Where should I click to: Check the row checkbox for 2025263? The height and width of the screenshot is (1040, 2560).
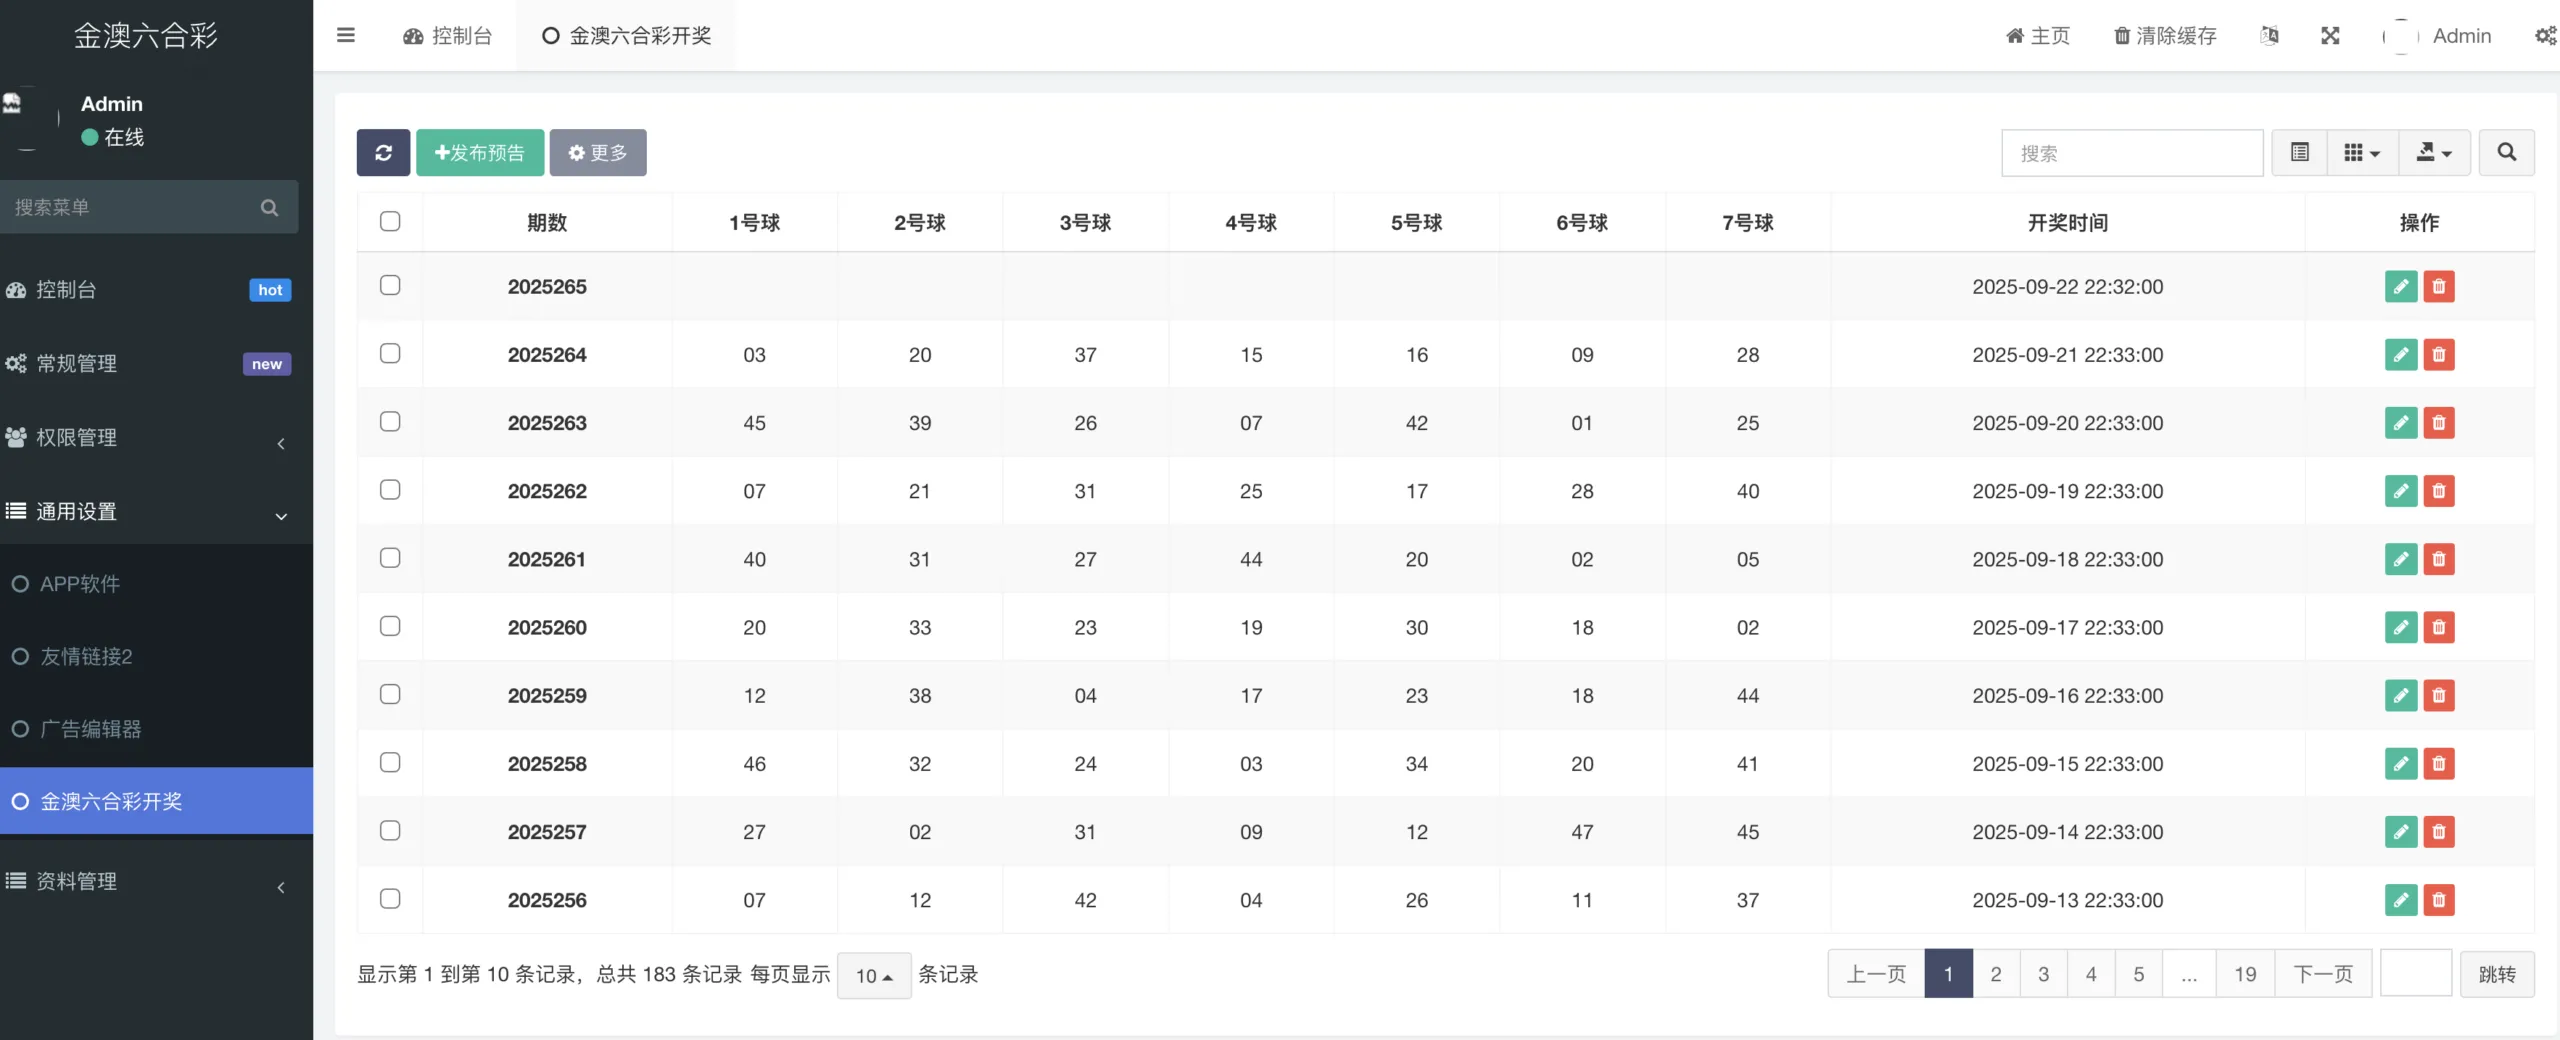pyautogui.click(x=390, y=421)
